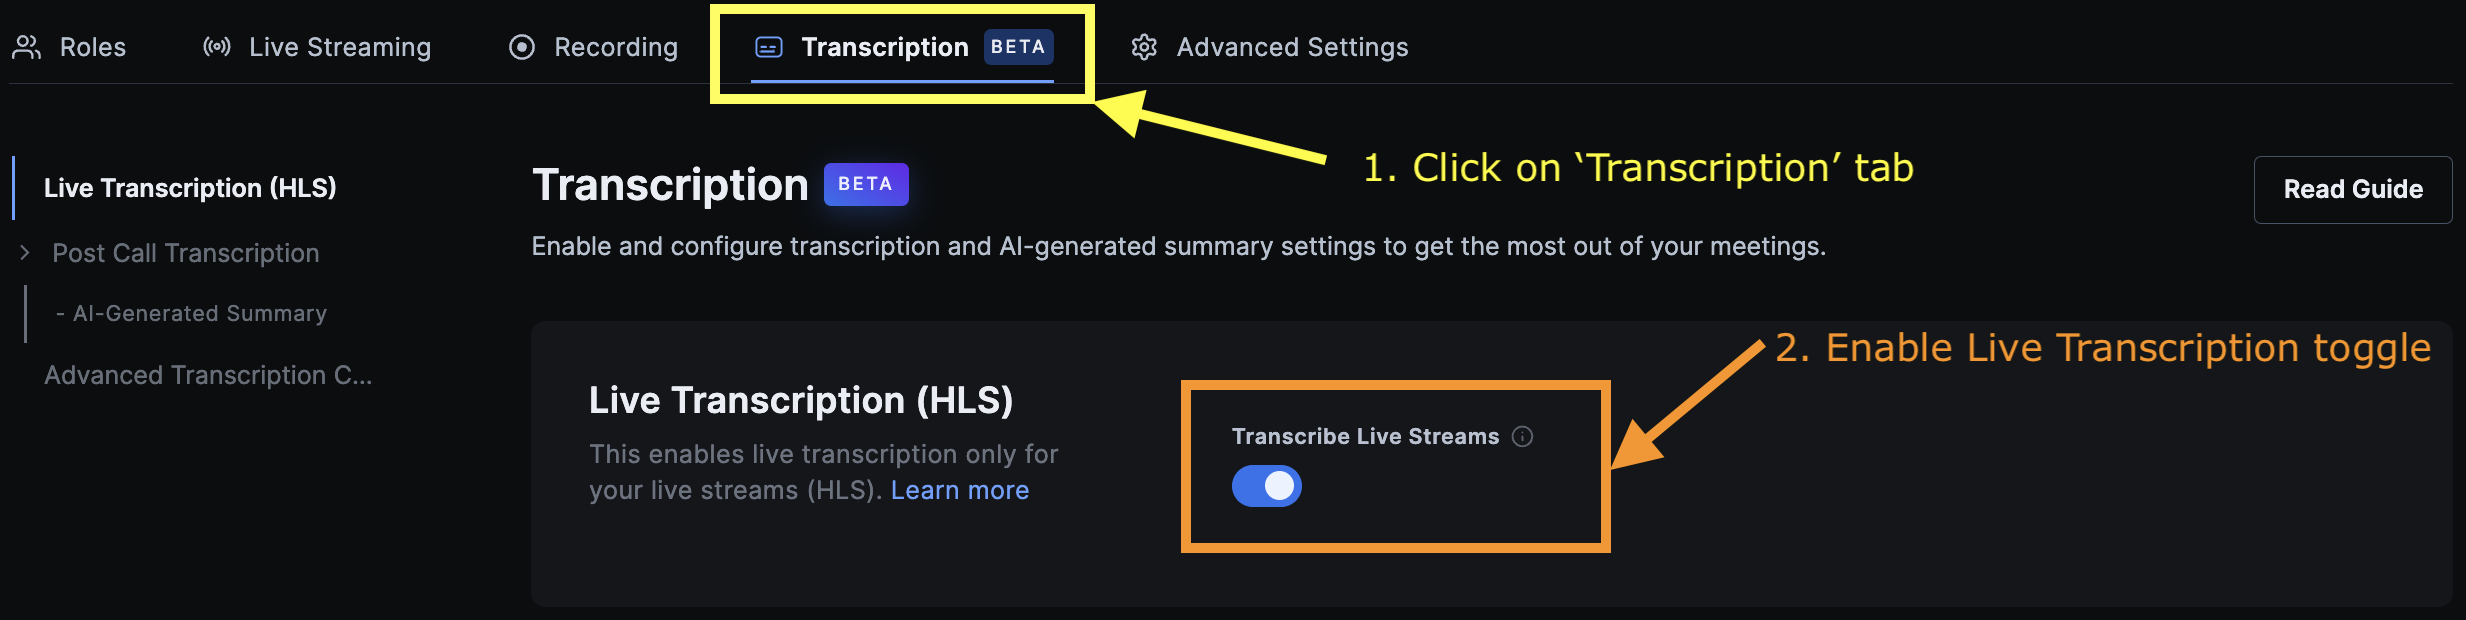Click the Live Streaming broadcast icon
This screenshot has width=2466, height=620.
pyautogui.click(x=218, y=46)
